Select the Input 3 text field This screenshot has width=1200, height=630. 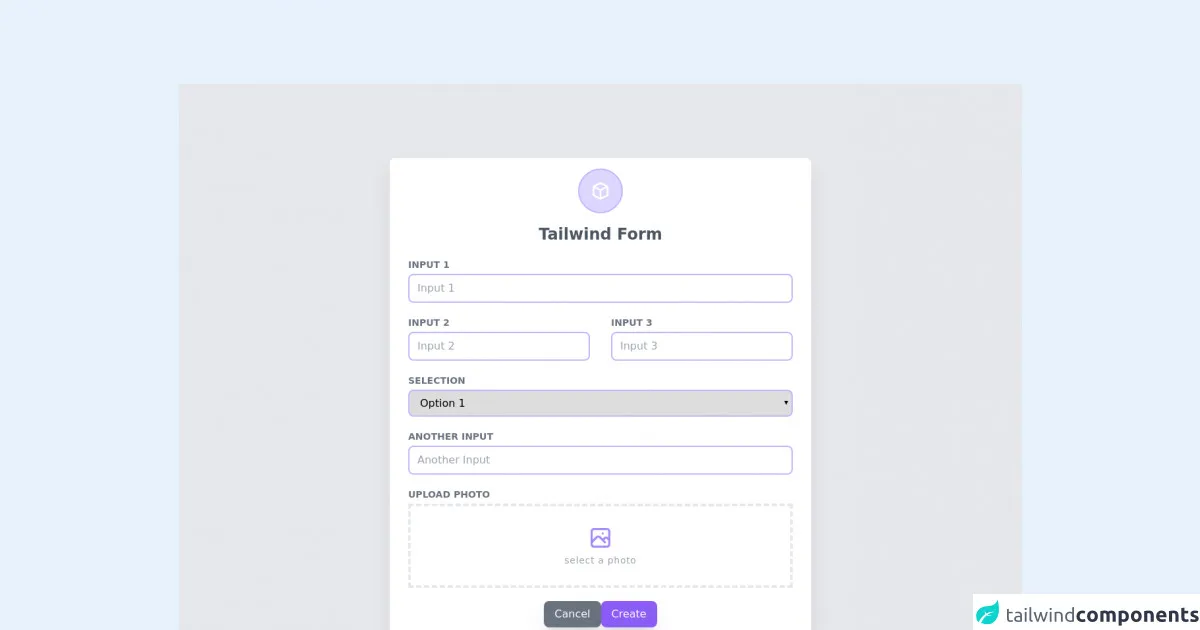point(701,346)
